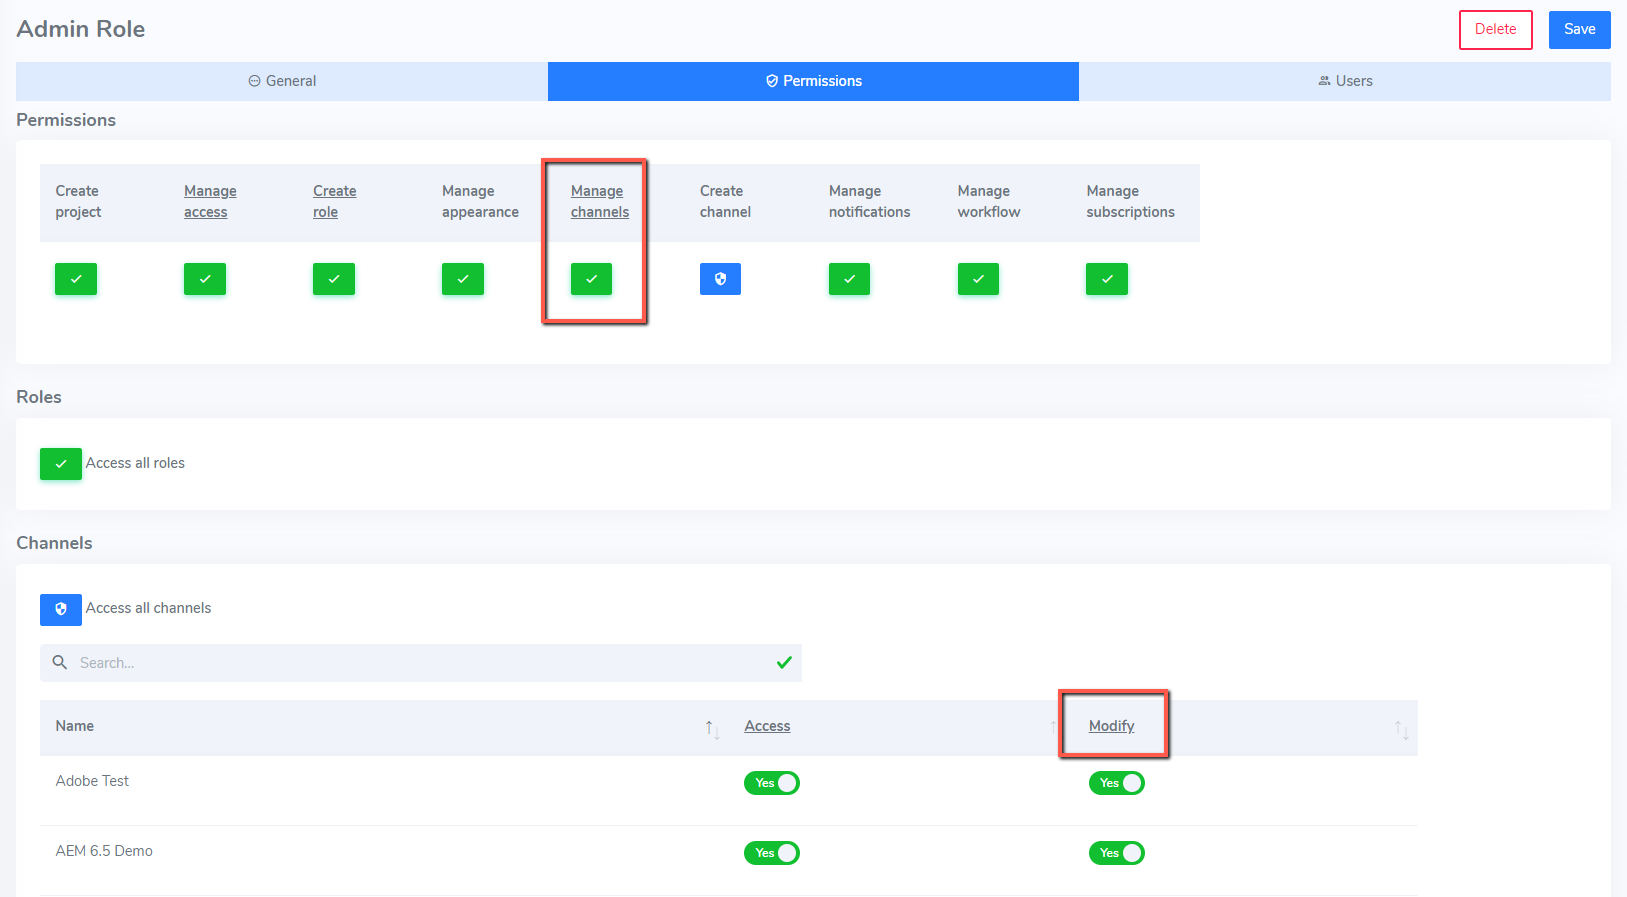Click the Manage workflow column label
The height and width of the screenshot is (897, 1627).
click(989, 201)
